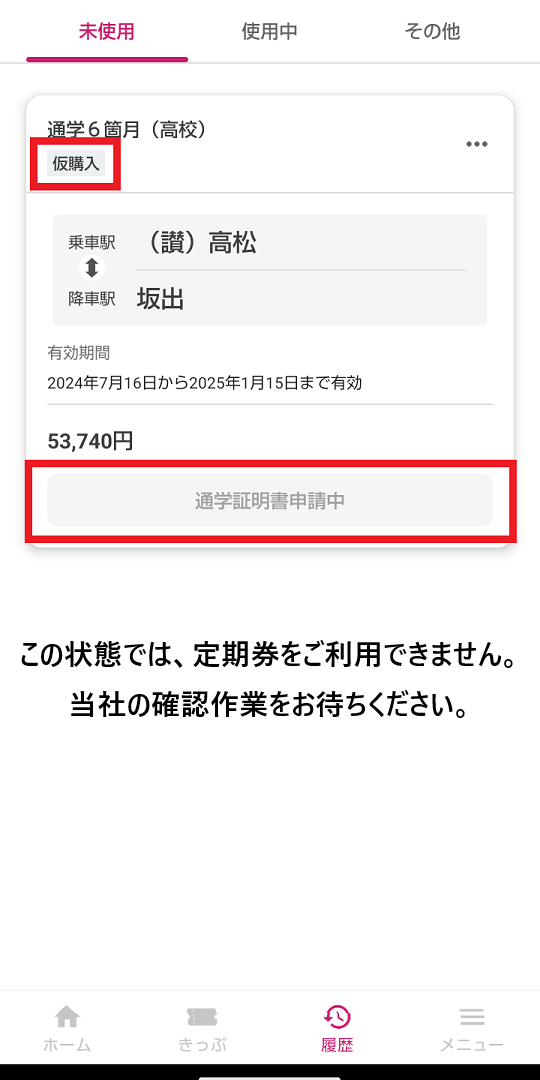540x1080 pixels.
Task: Tap the メニュー label in bottom navigation
Action: coord(472,1044)
